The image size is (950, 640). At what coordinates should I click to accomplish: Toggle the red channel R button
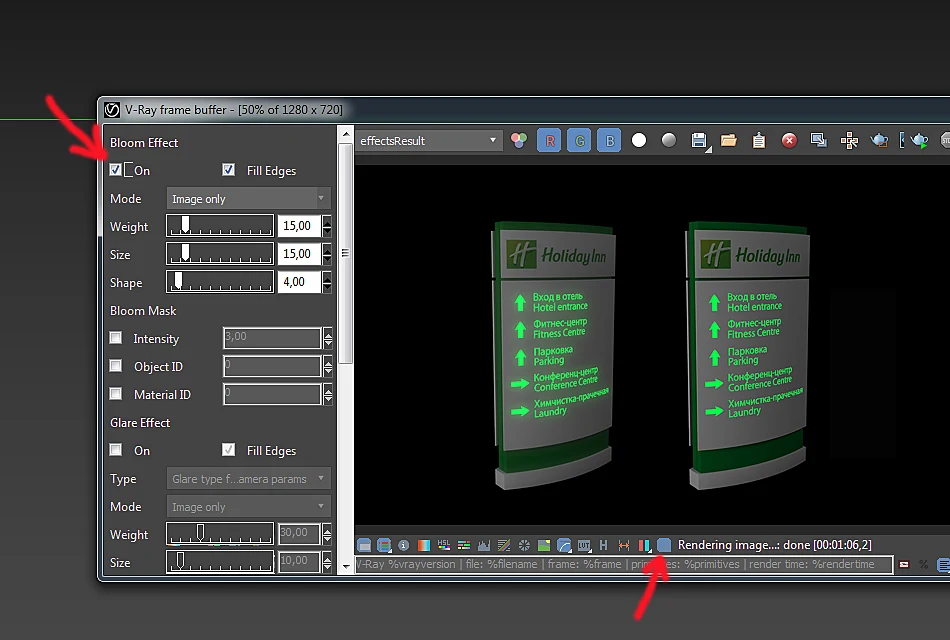550,141
